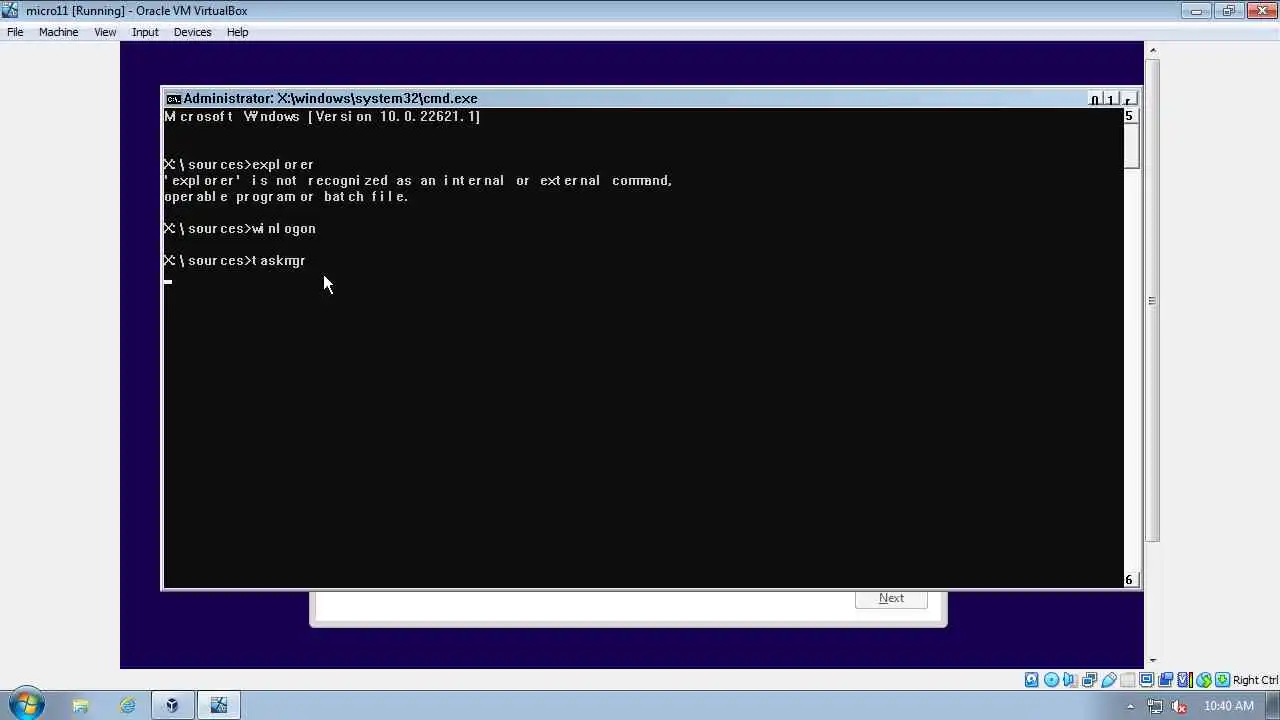Click the VM view scrollbar up arrow
The height and width of the screenshot is (720, 1280).
(x=1152, y=50)
